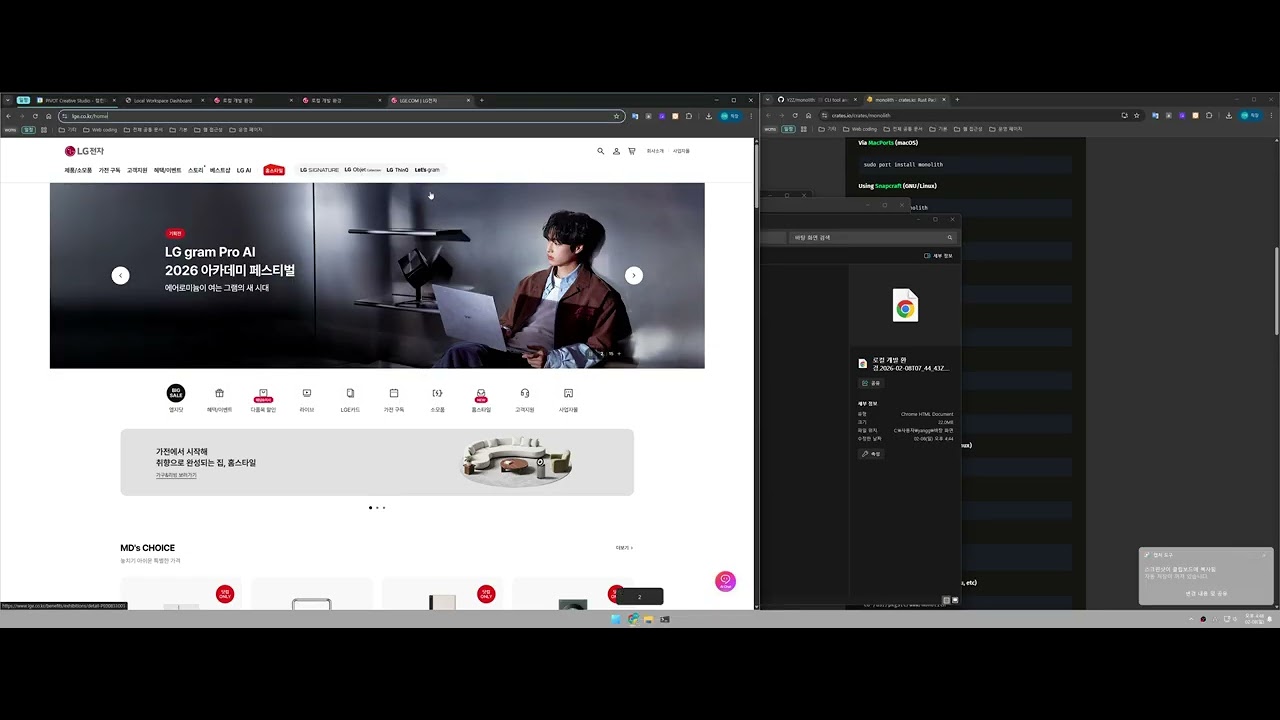Screen dimensions: 1280x720
Task: Click the left browser address bar
Action: click(x=340, y=116)
